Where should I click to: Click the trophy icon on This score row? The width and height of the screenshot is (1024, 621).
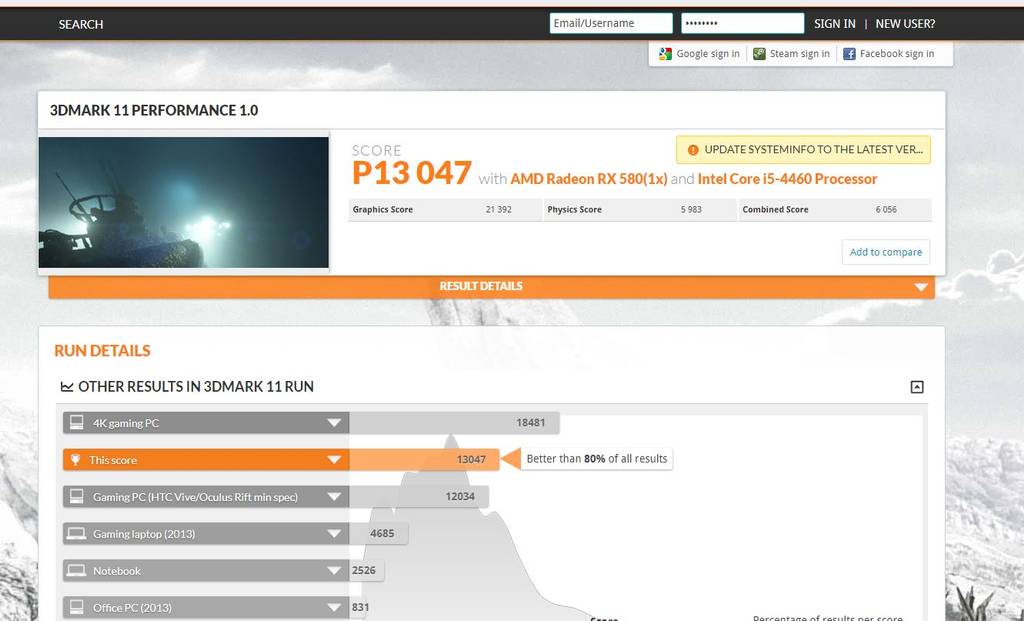pyautogui.click(x=75, y=460)
